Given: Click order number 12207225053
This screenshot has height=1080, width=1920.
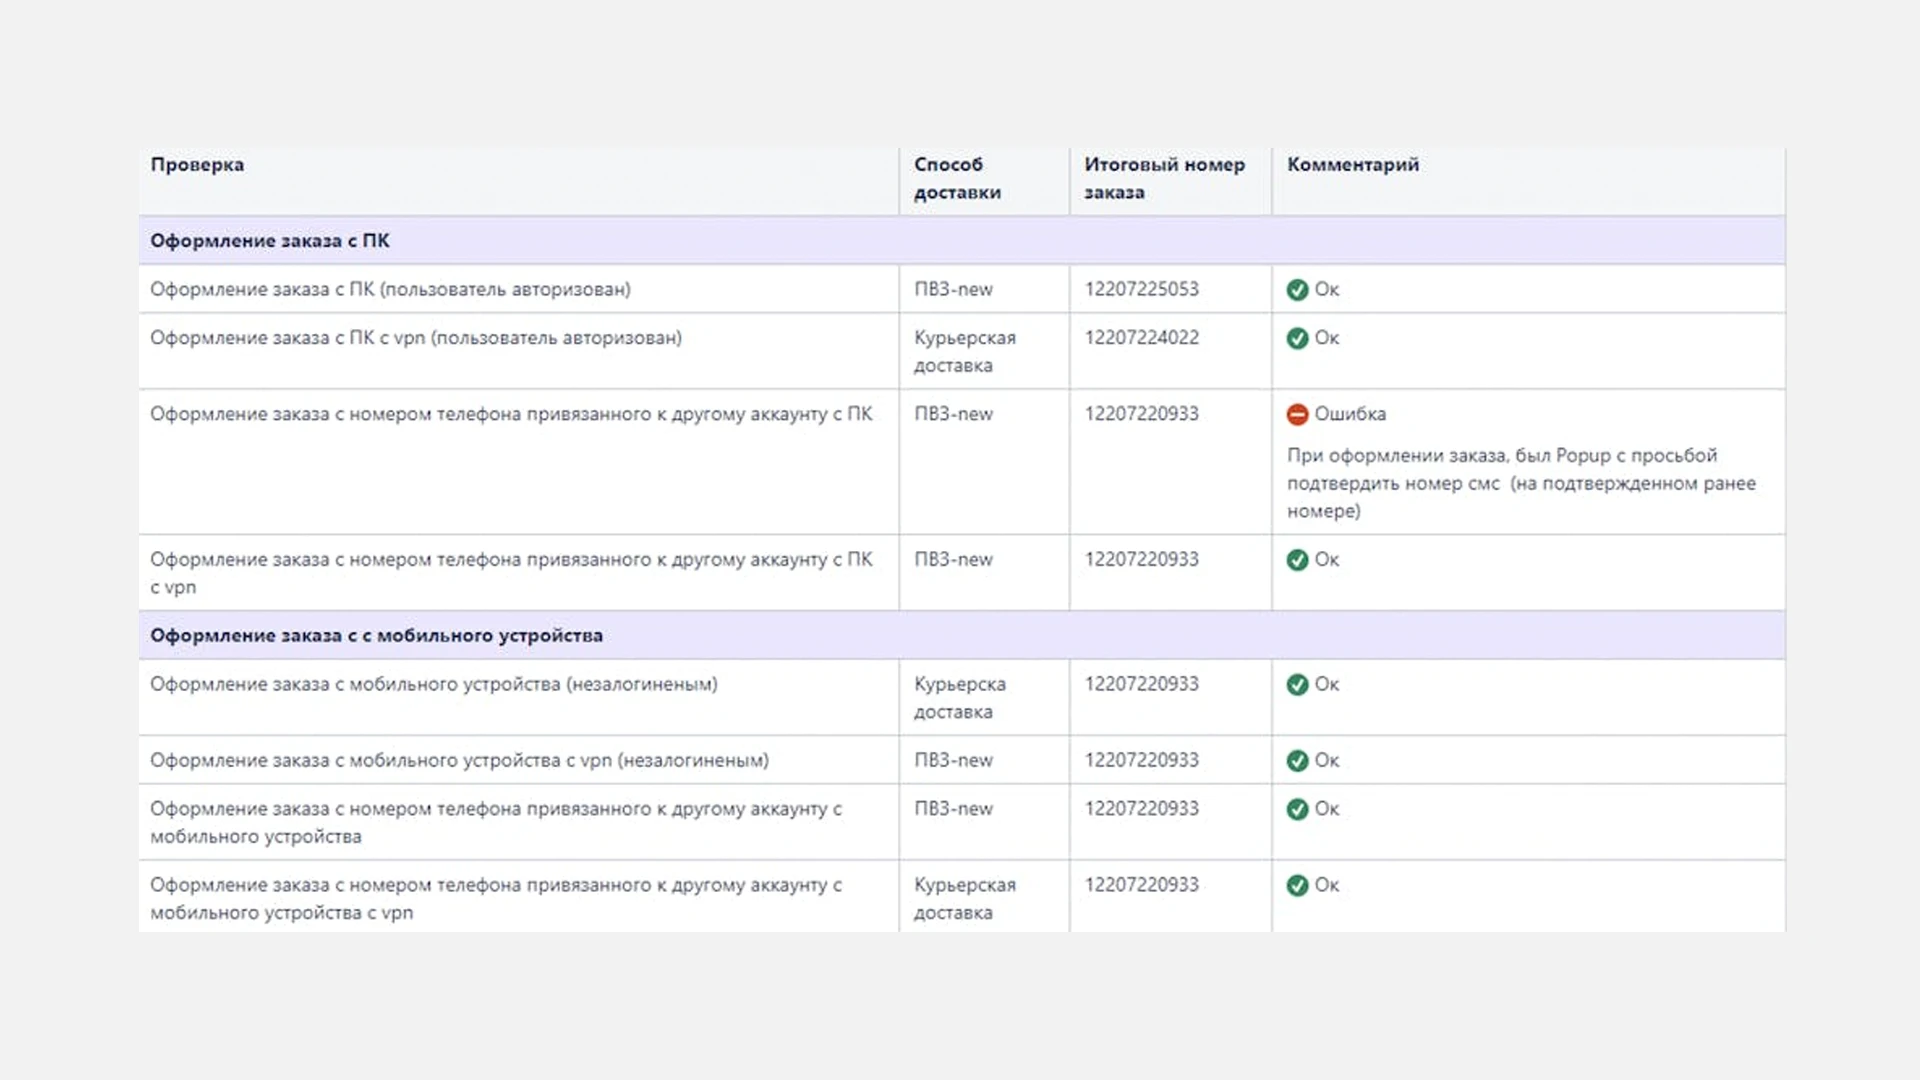Looking at the screenshot, I should (1141, 289).
